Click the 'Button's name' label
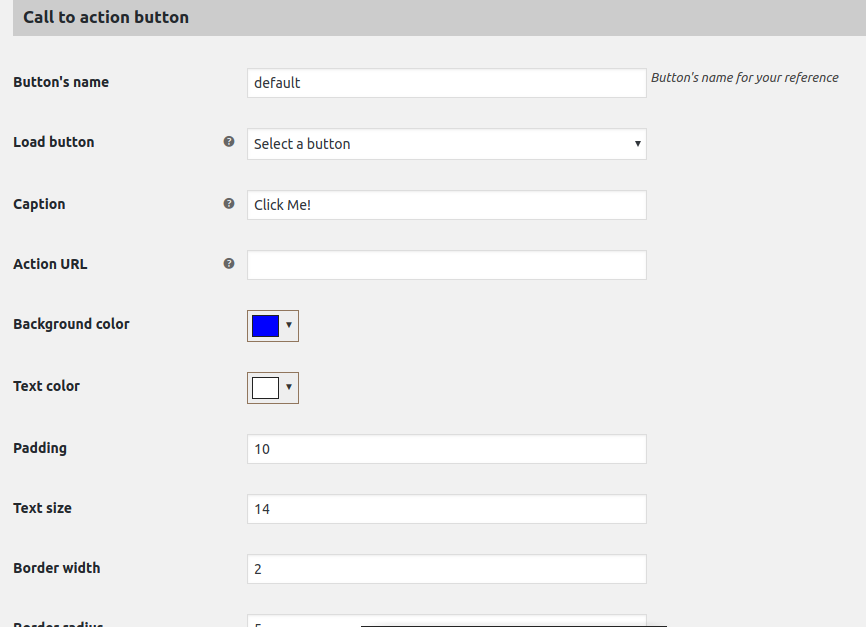 (61, 82)
